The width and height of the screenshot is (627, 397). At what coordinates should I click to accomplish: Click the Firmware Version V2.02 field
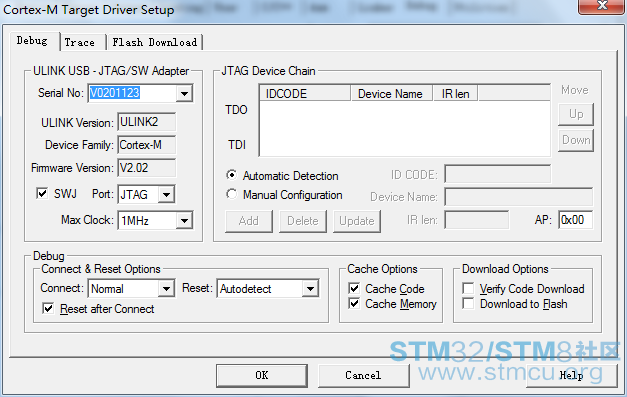click(146, 168)
